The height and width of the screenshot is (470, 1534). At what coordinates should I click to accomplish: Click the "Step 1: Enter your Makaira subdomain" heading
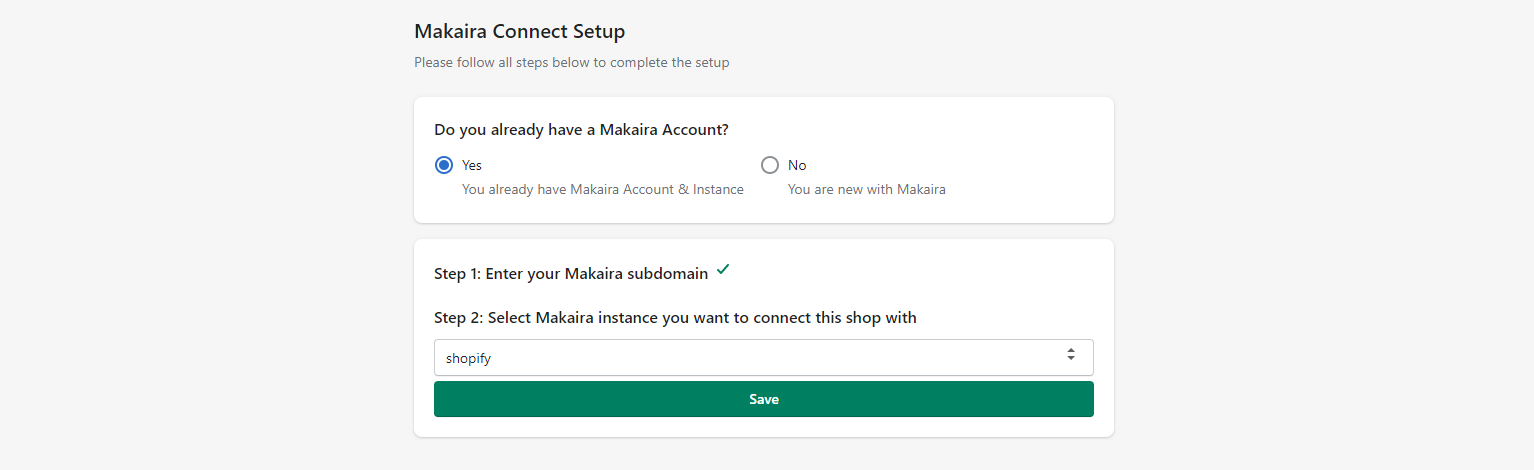pos(571,273)
